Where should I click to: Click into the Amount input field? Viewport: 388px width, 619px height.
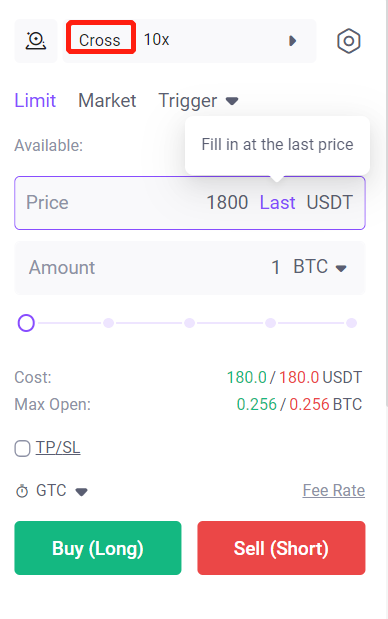190,268
